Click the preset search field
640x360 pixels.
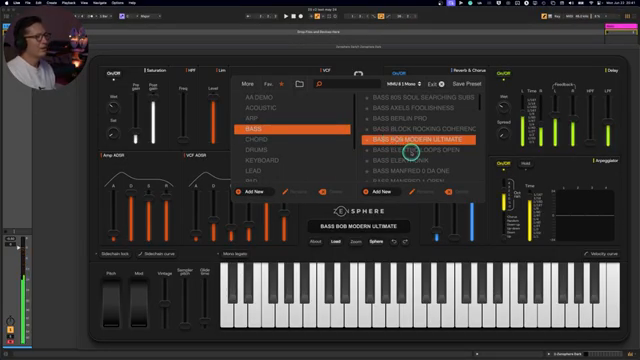click(347, 84)
